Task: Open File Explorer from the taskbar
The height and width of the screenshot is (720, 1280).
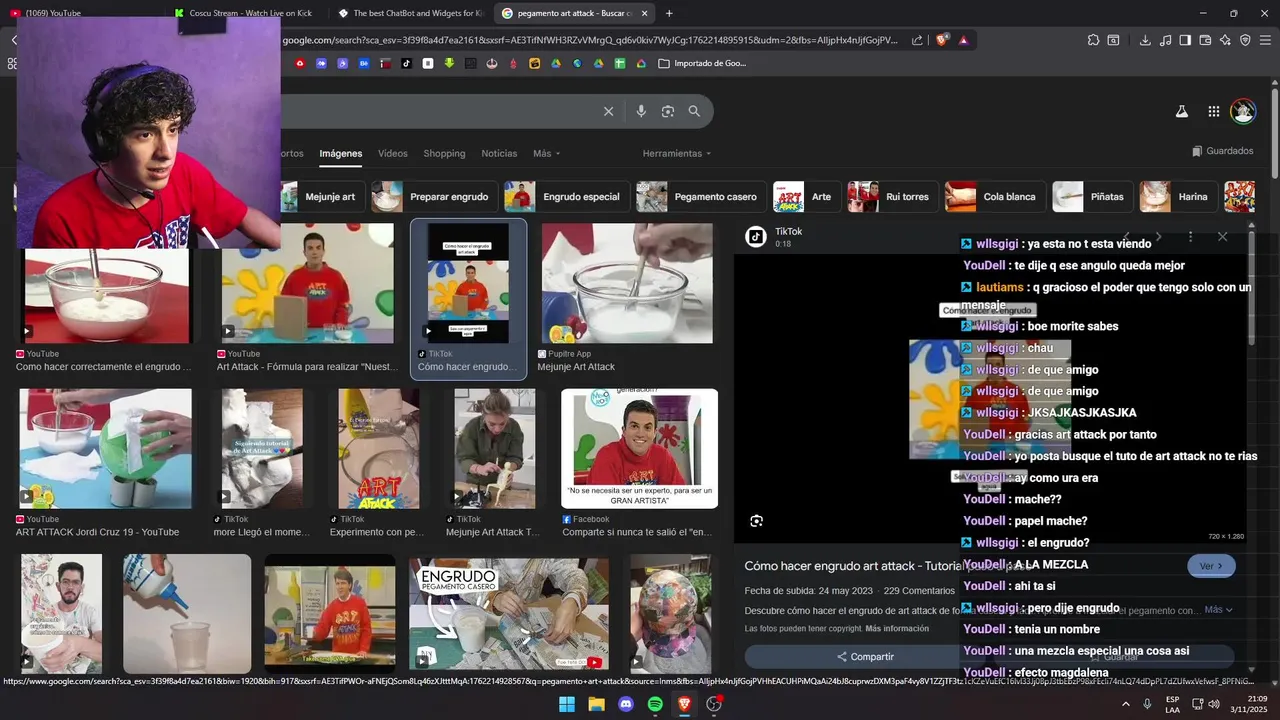Action: [596, 704]
